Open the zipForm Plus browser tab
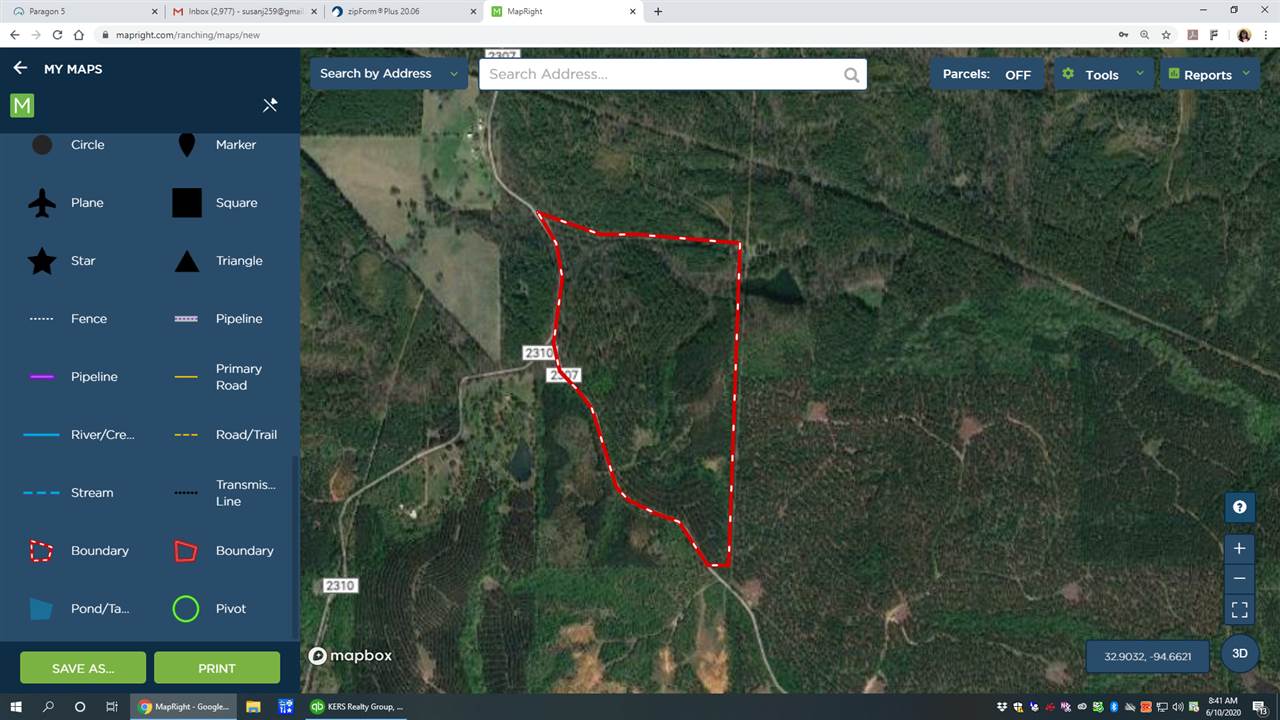1280x720 pixels. click(403, 11)
